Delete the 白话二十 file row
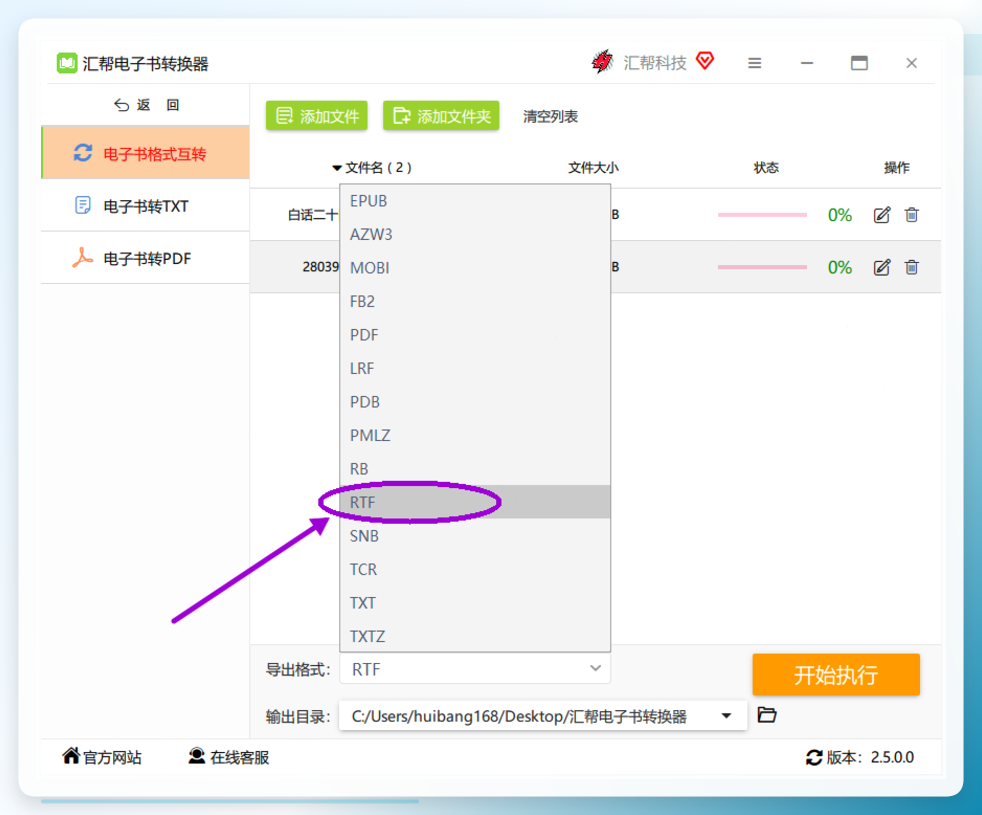The image size is (982, 815). point(912,215)
